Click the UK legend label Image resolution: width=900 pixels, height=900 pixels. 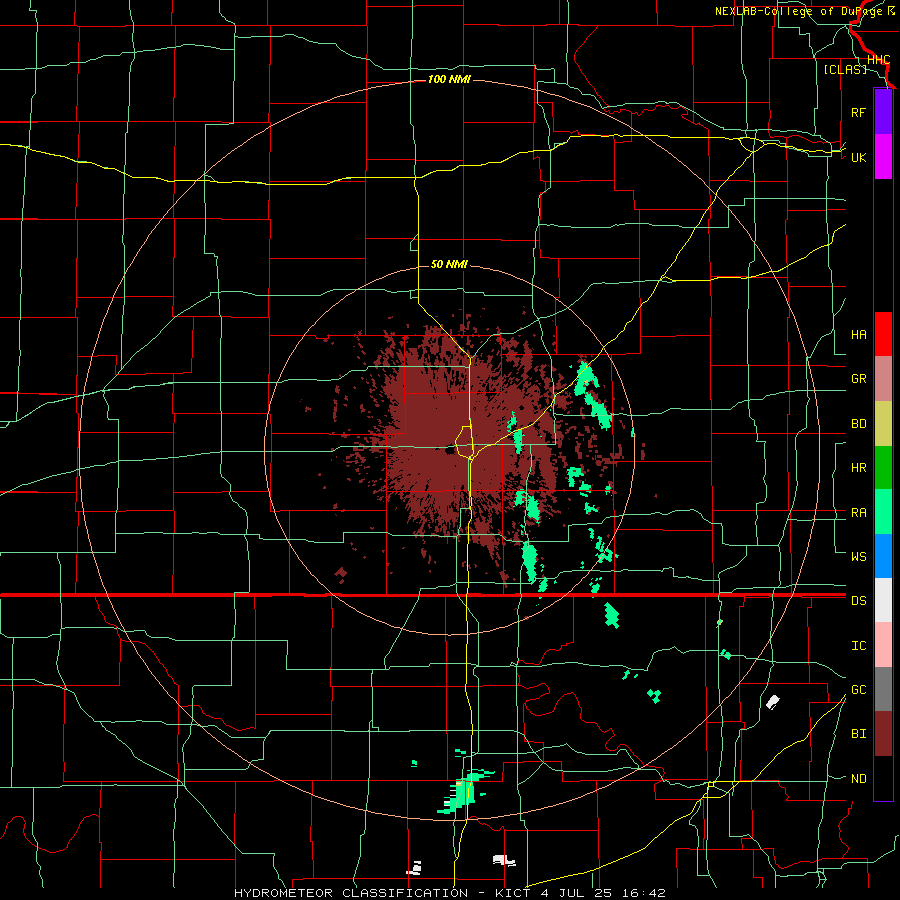tap(859, 157)
